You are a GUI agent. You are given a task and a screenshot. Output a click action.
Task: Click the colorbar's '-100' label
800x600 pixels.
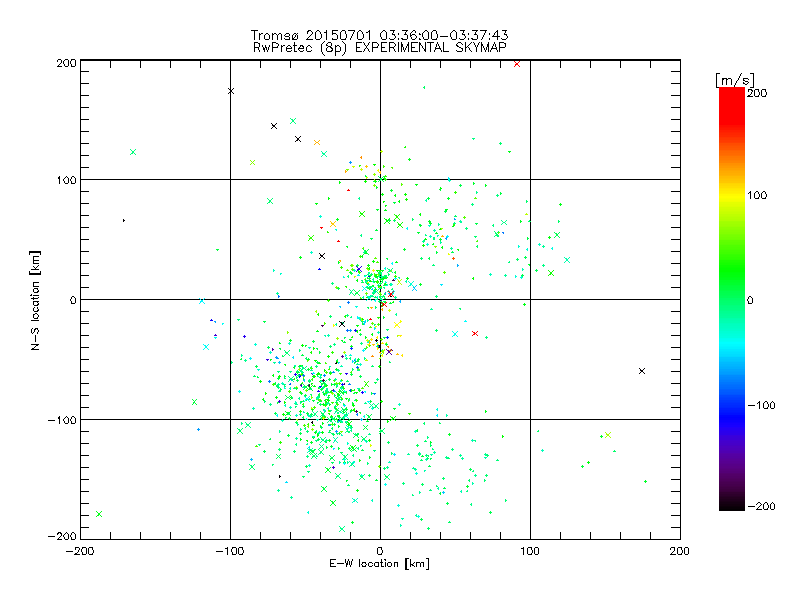(761, 405)
